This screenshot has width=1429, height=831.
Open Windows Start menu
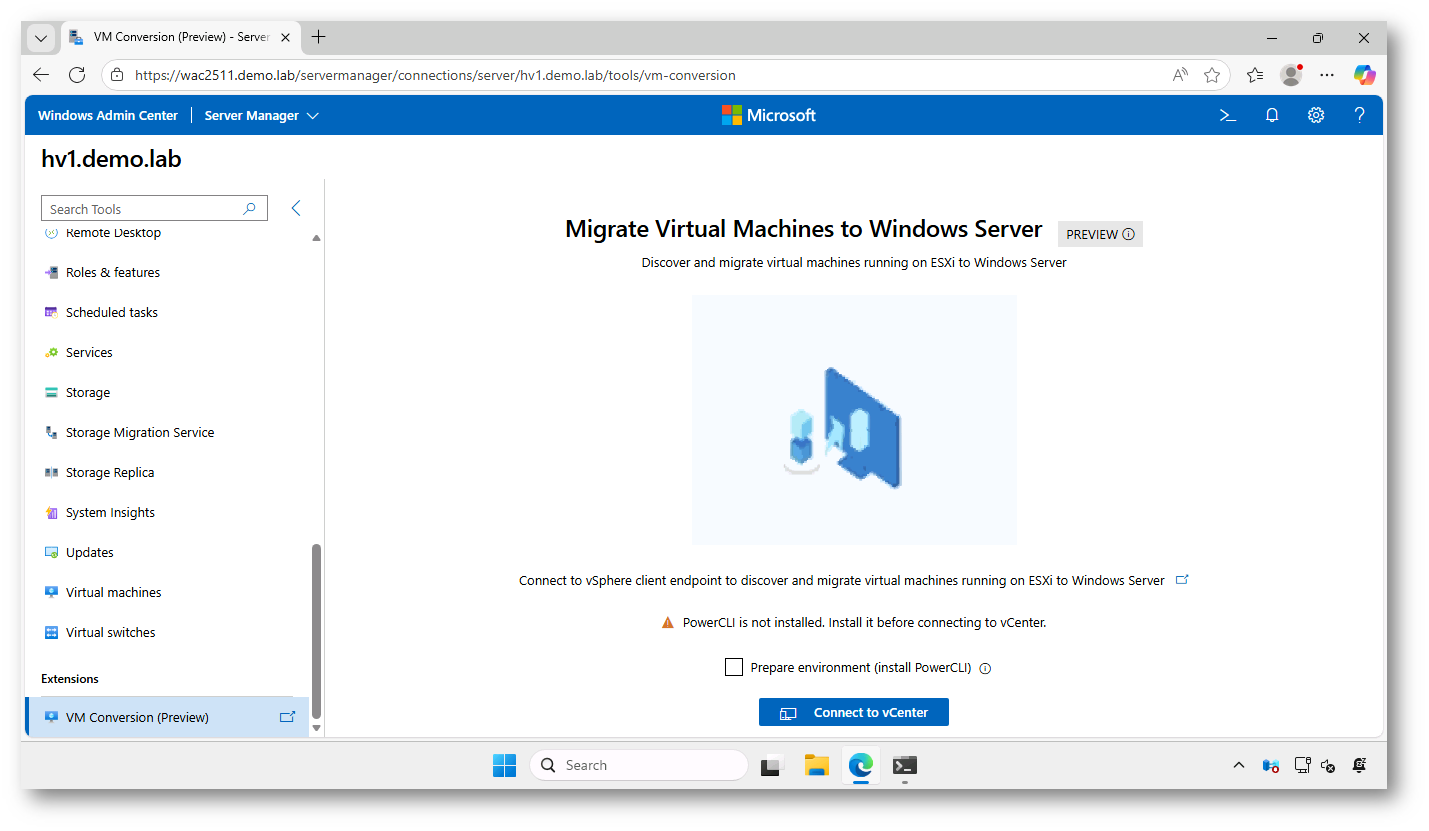coord(504,765)
